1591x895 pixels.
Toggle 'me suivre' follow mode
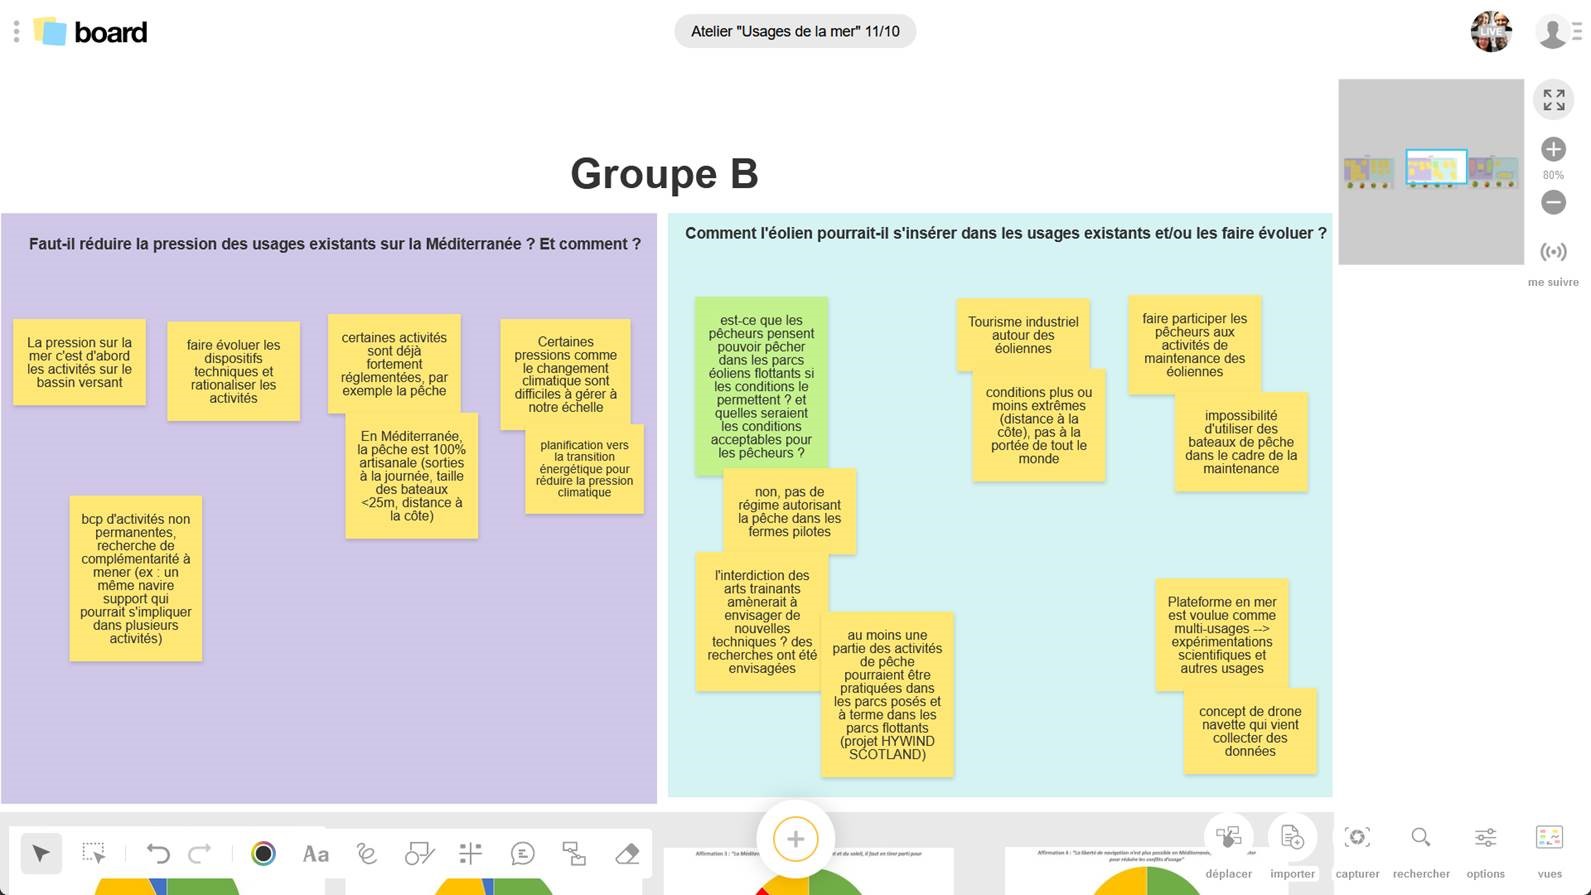coord(1553,252)
